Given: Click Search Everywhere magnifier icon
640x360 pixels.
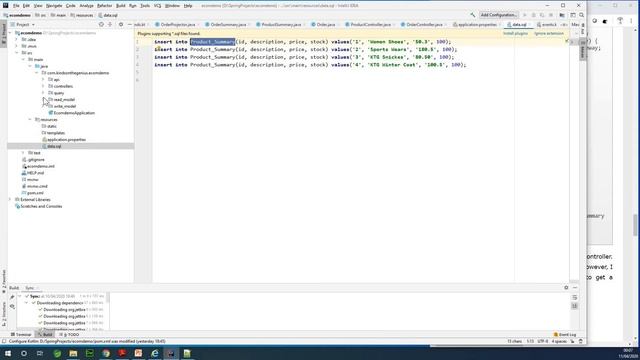Looking at the screenshot, I should tap(582, 15).
